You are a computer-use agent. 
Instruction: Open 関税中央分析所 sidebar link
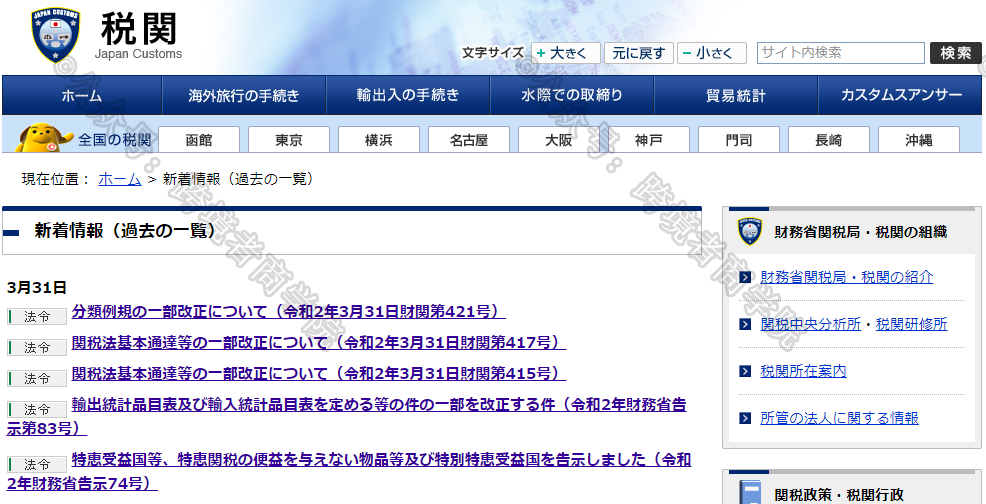810,324
